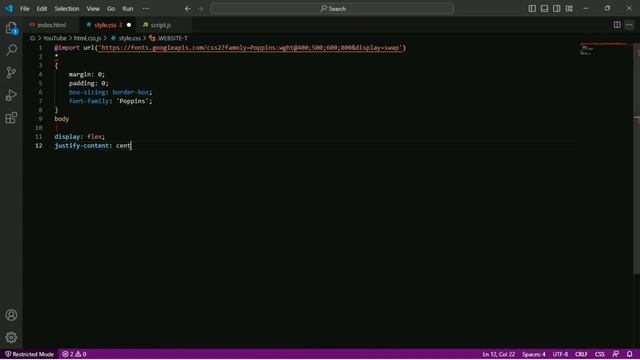
Task: Open Accounts menu icon
Action: pos(11,315)
